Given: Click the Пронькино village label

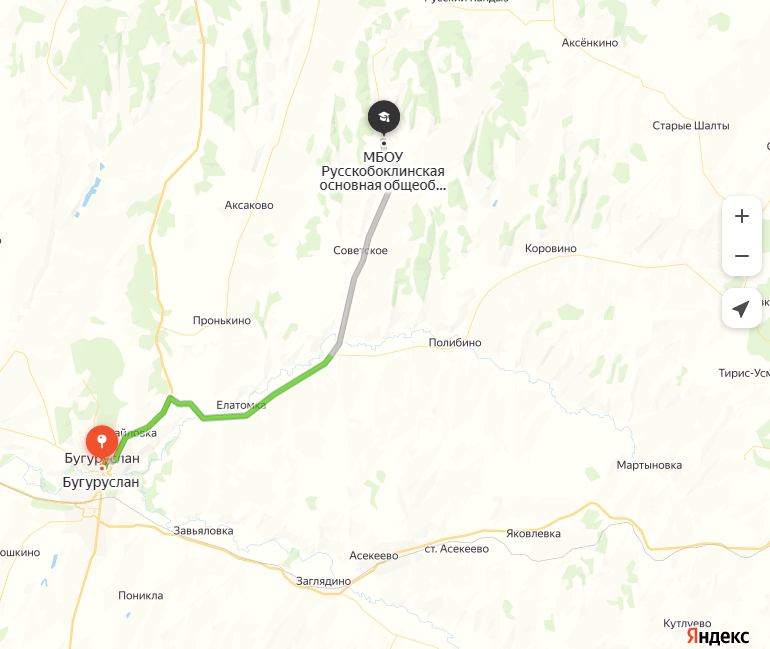Looking at the screenshot, I should [x=222, y=321].
